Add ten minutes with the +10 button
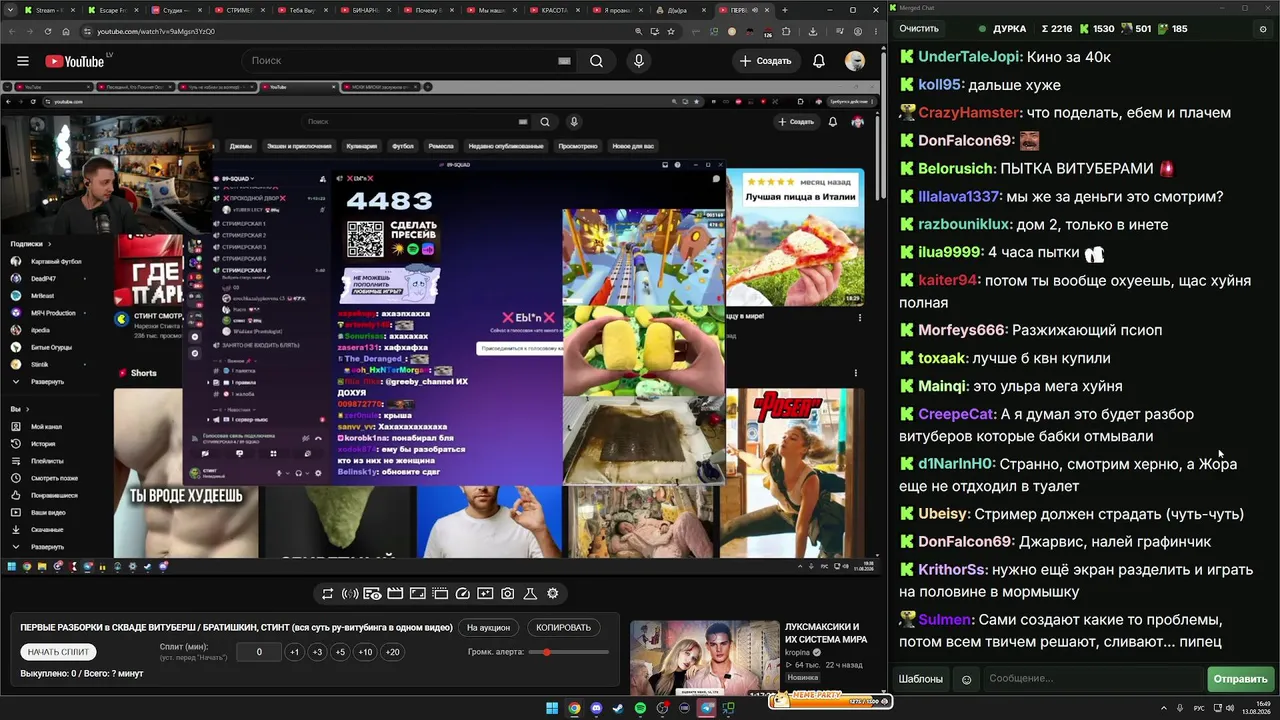This screenshot has height=720, width=1280. click(x=365, y=652)
